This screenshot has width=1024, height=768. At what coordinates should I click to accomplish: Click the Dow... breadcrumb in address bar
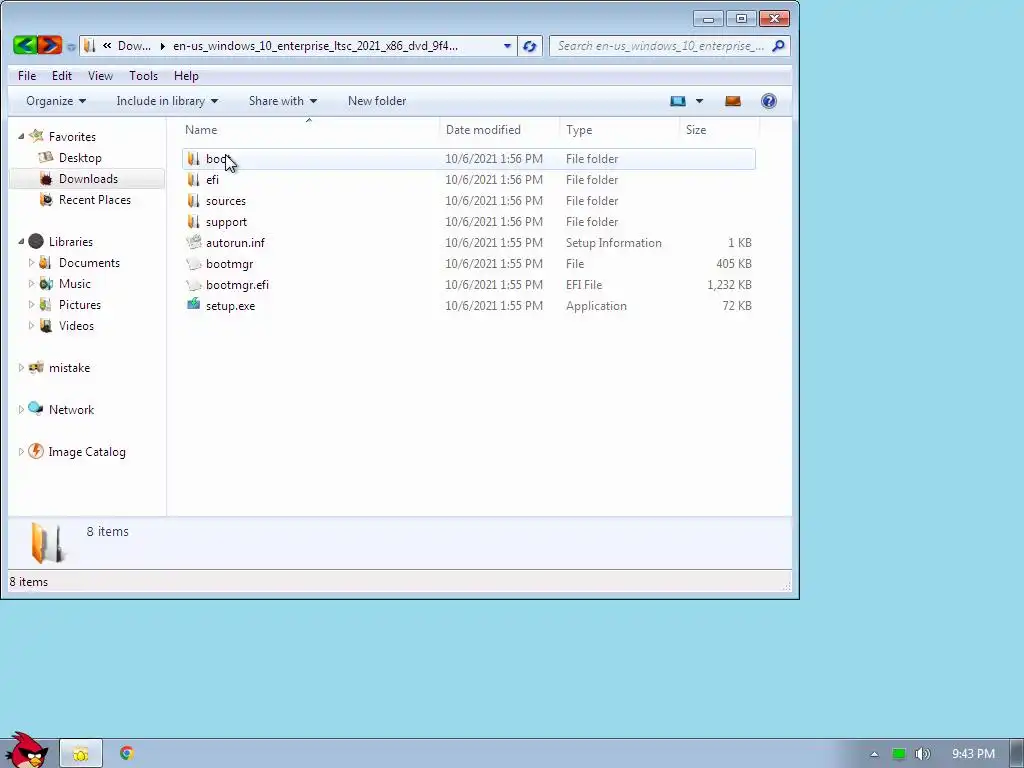coord(134,46)
